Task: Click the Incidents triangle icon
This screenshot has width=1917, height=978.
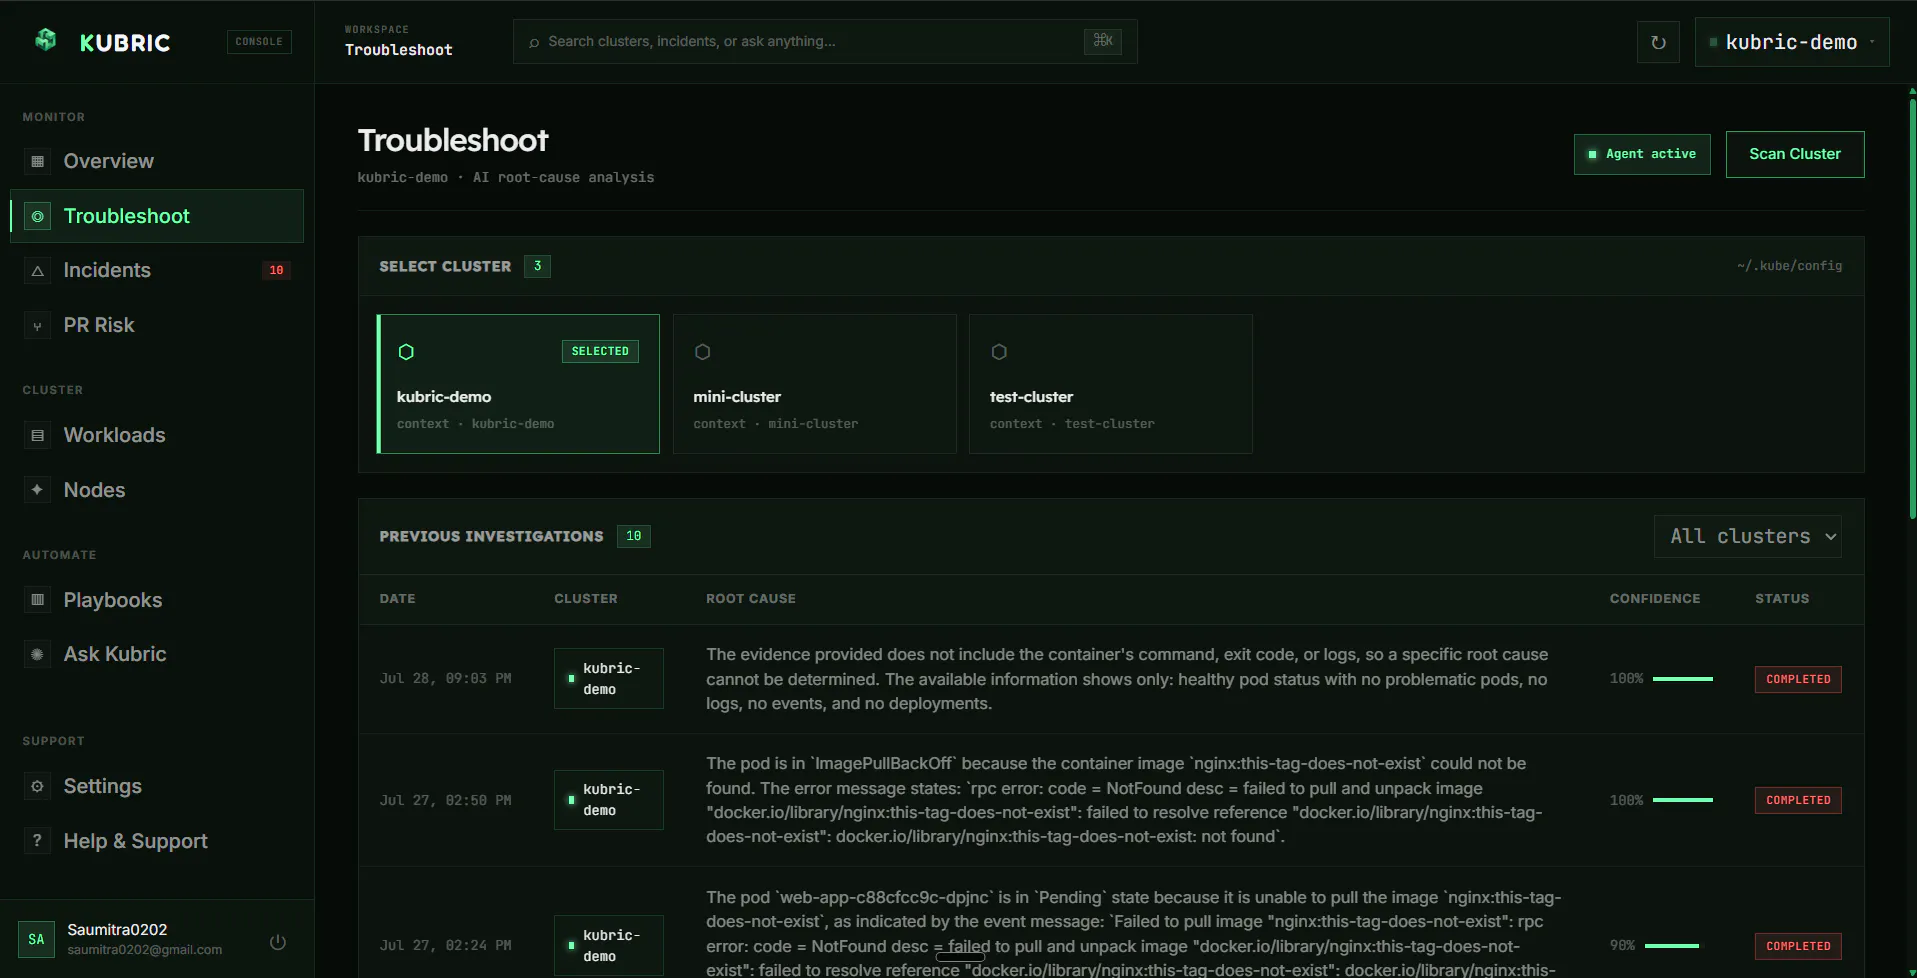Action: [x=37, y=271]
